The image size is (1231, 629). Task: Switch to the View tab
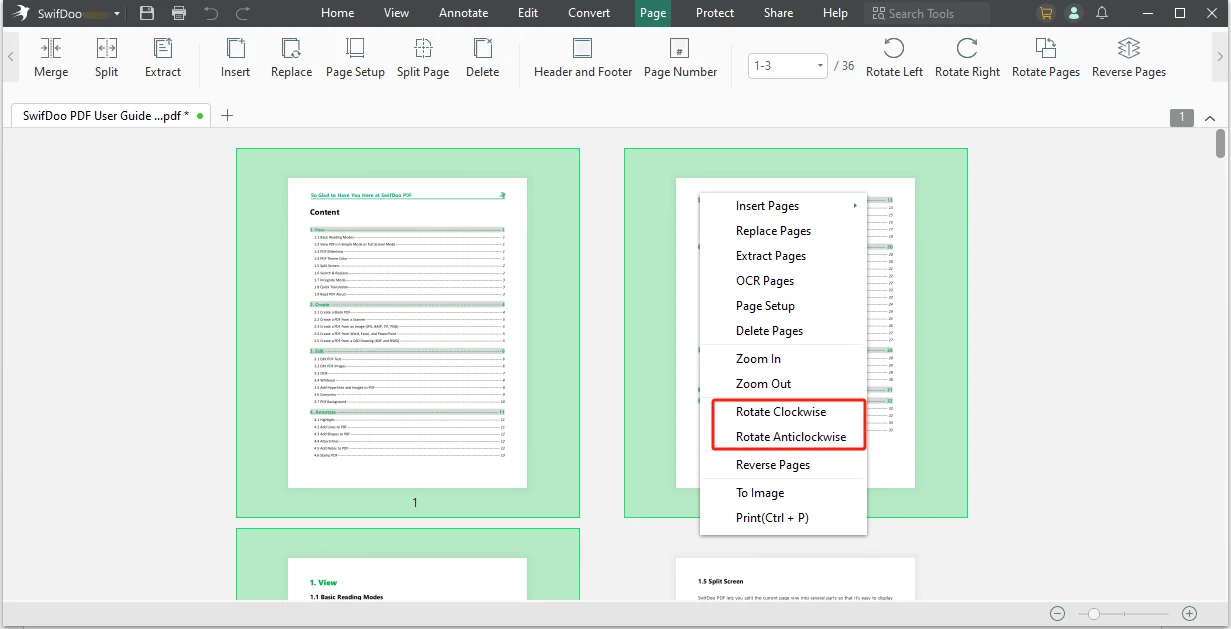(396, 13)
